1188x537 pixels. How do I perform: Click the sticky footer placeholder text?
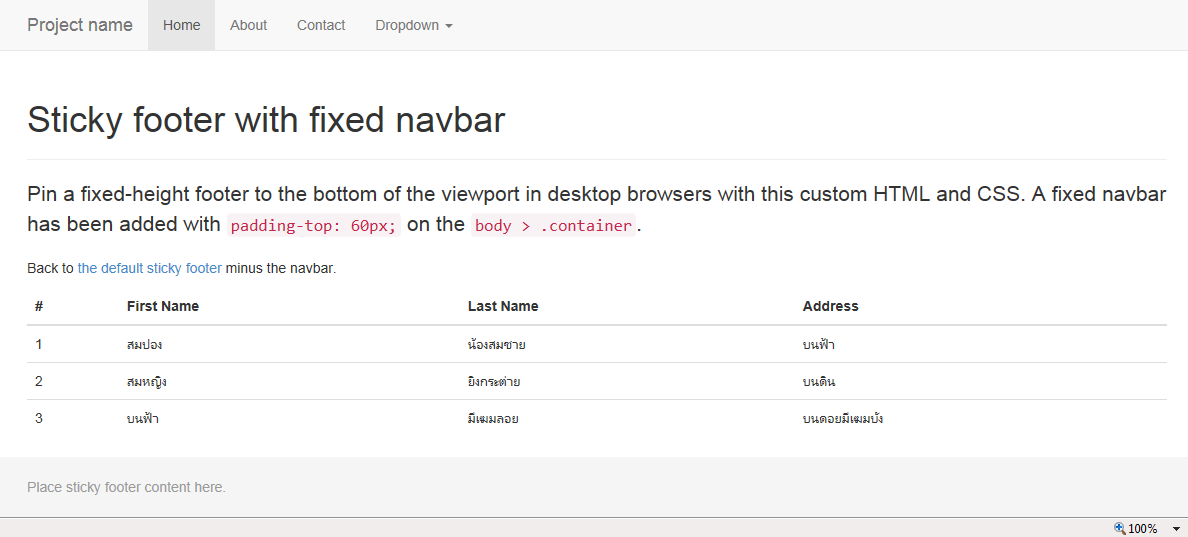126,487
